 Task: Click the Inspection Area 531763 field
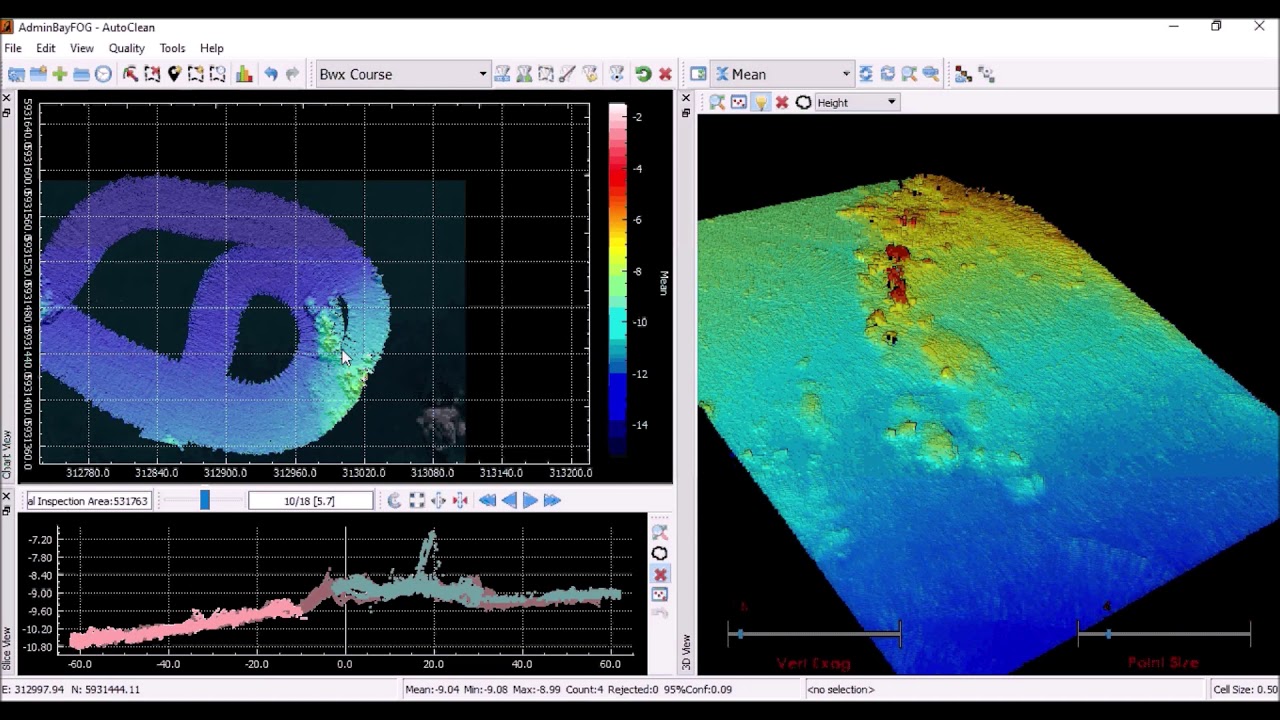pos(88,501)
